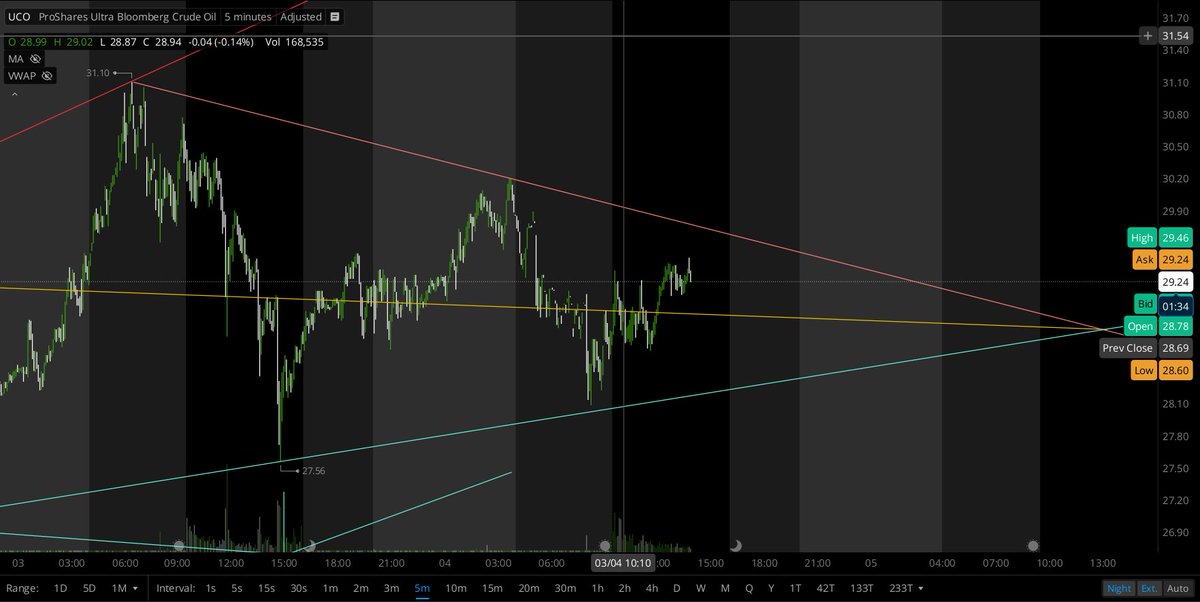Switch to the weekly W interval
1200x602 pixels.
(x=701, y=588)
